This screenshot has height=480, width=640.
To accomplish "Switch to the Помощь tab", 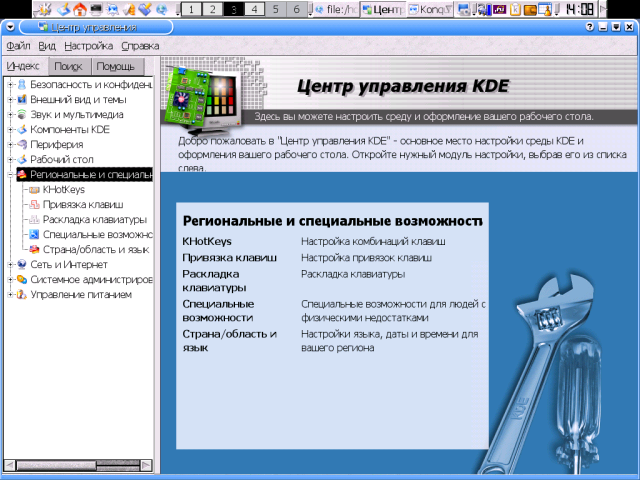I will click(116, 67).
